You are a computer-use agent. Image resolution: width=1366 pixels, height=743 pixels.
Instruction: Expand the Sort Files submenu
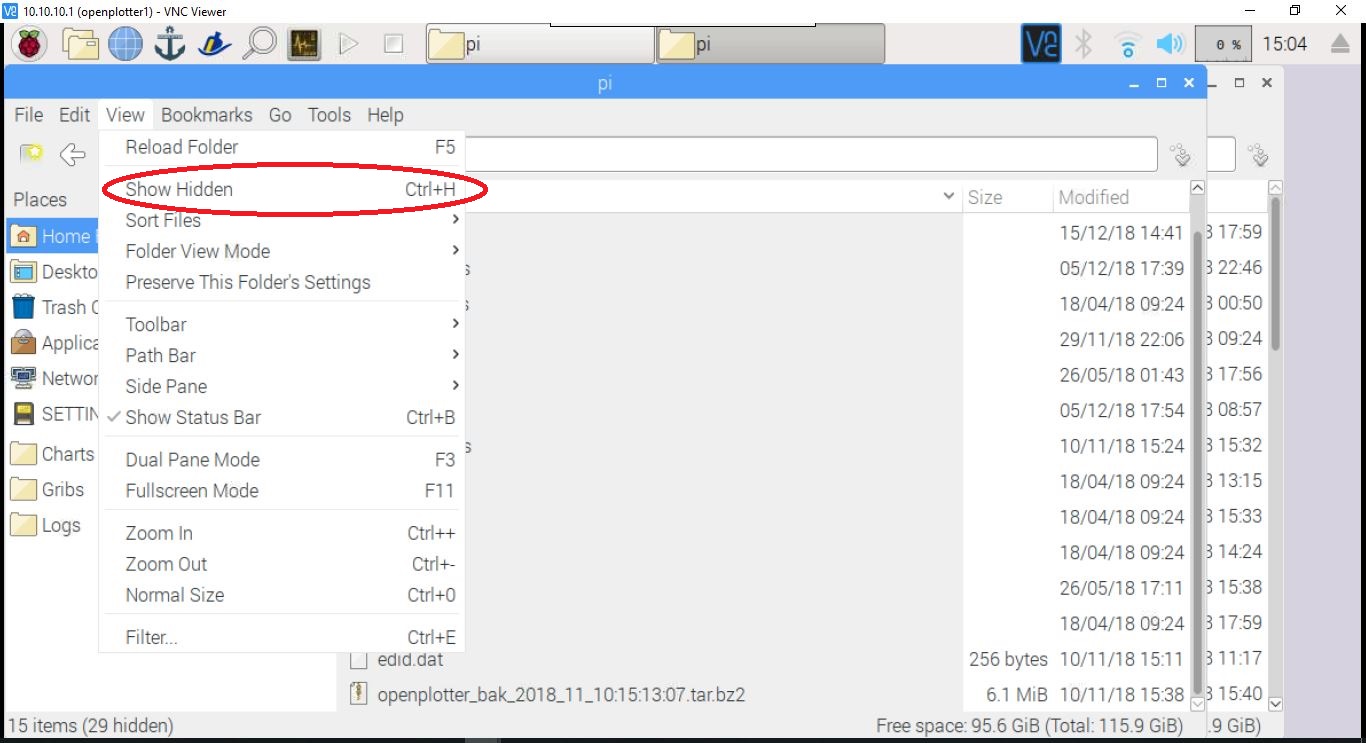click(163, 220)
